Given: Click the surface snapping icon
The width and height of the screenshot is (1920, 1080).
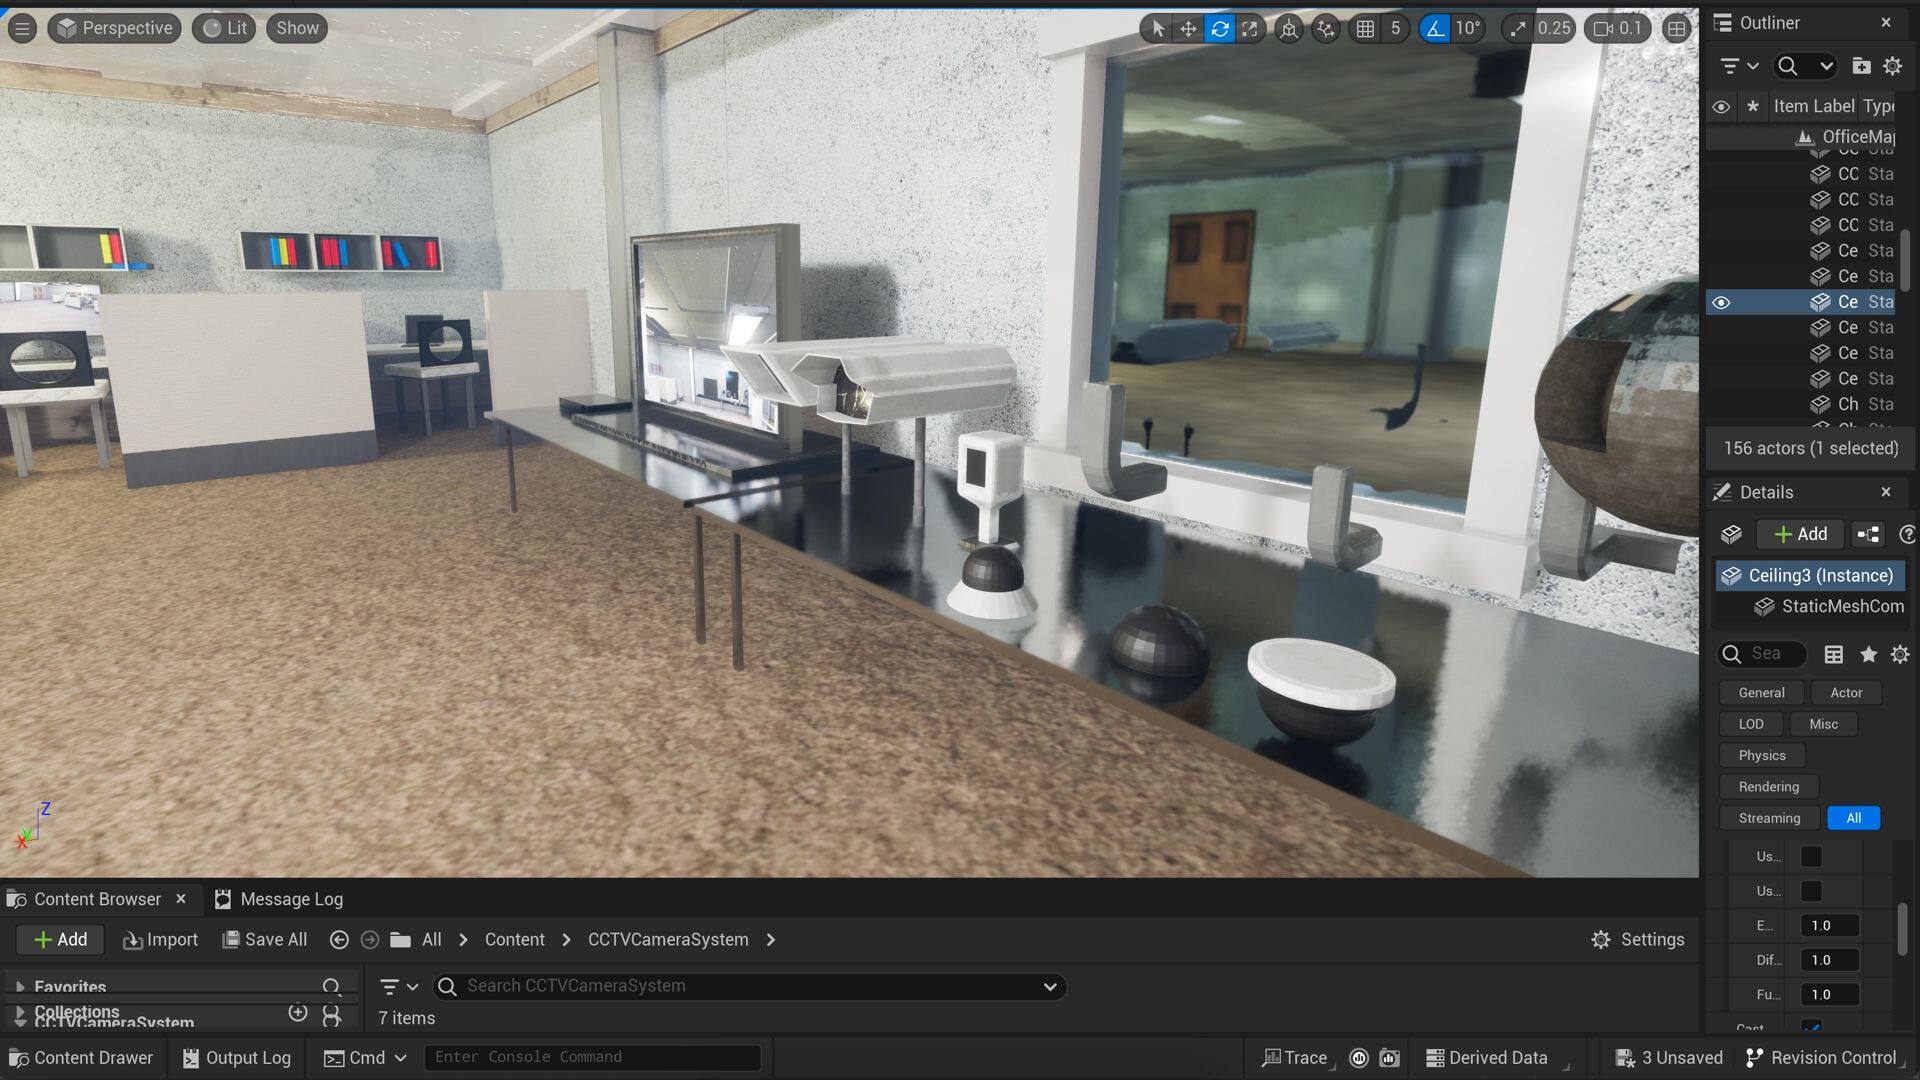Looking at the screenshot, I should tap(1326, 29).
